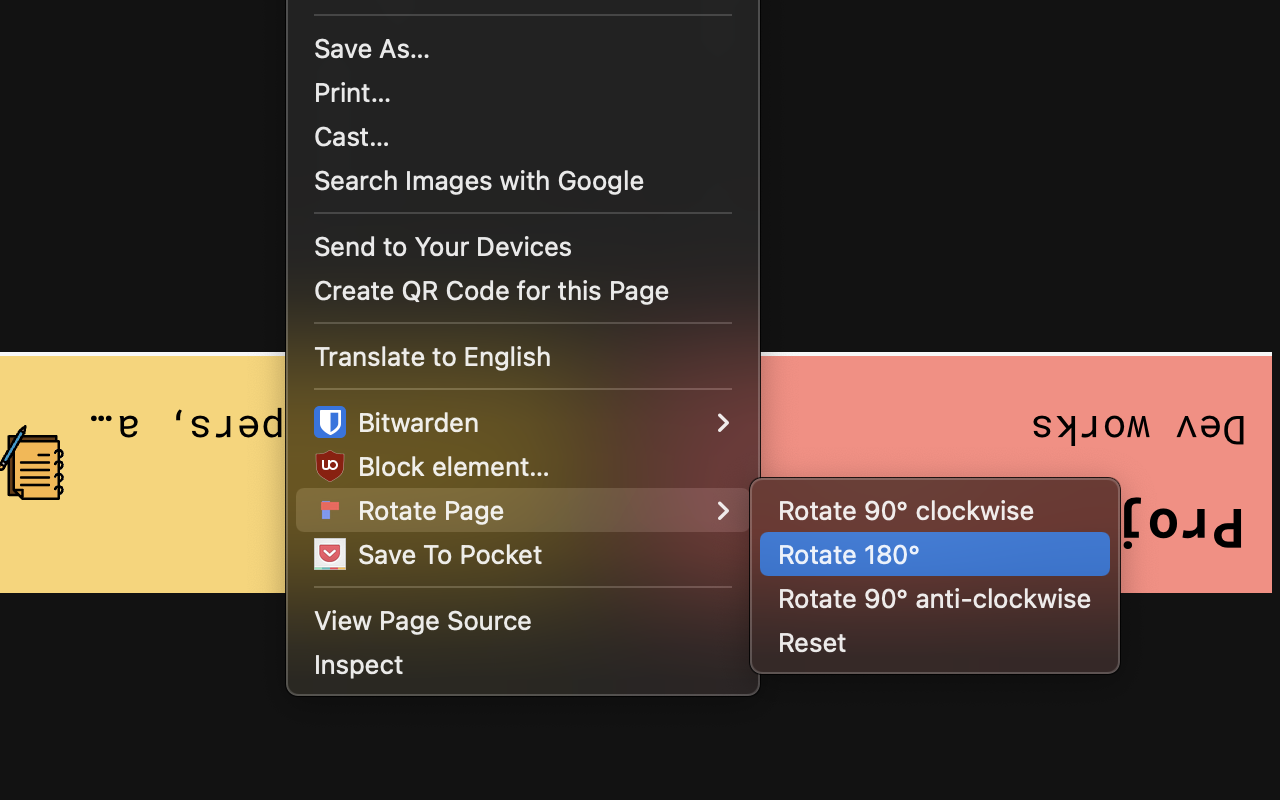
Task: Select Reset in Rotate submenu
Action: (x=935, y=642)
